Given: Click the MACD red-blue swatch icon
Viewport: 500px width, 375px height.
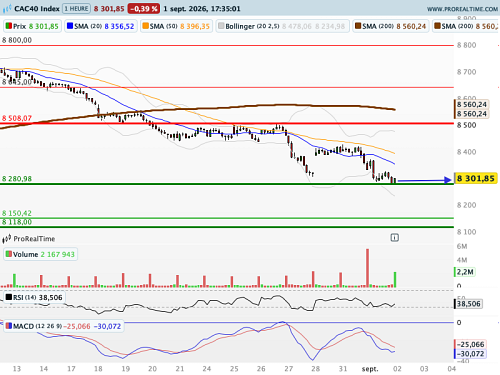Looking at the screenshot, I should [9, 326].
